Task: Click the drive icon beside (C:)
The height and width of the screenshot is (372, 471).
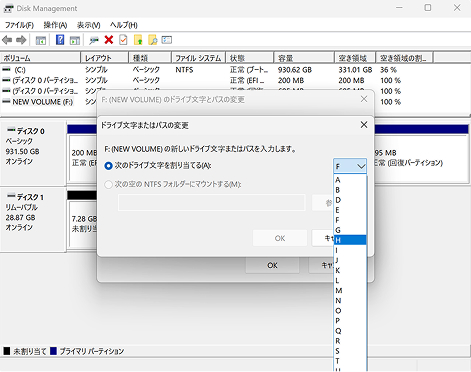Action: point(6,69)
